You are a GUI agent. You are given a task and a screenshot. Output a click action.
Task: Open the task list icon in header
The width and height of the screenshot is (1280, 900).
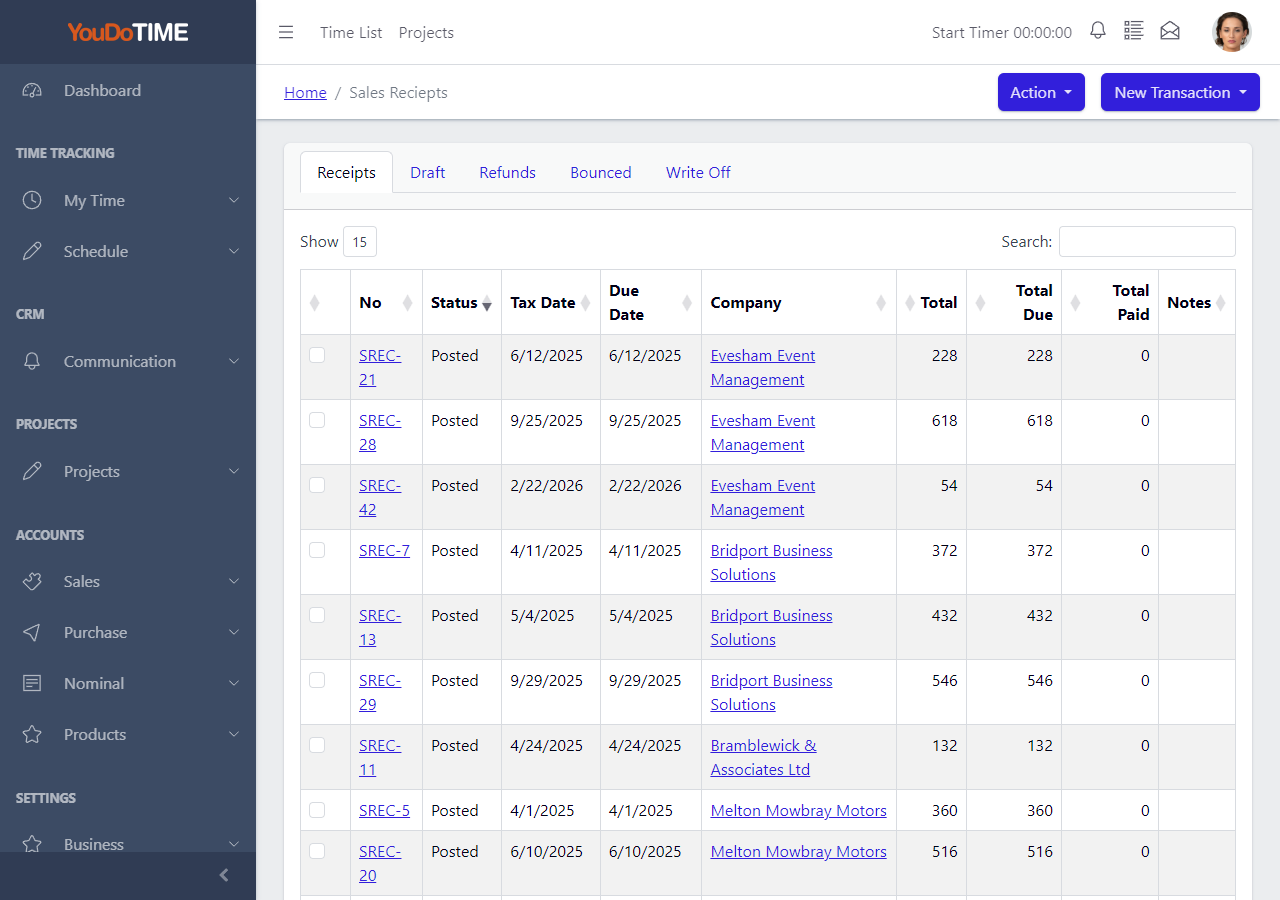click(1133, 31)
